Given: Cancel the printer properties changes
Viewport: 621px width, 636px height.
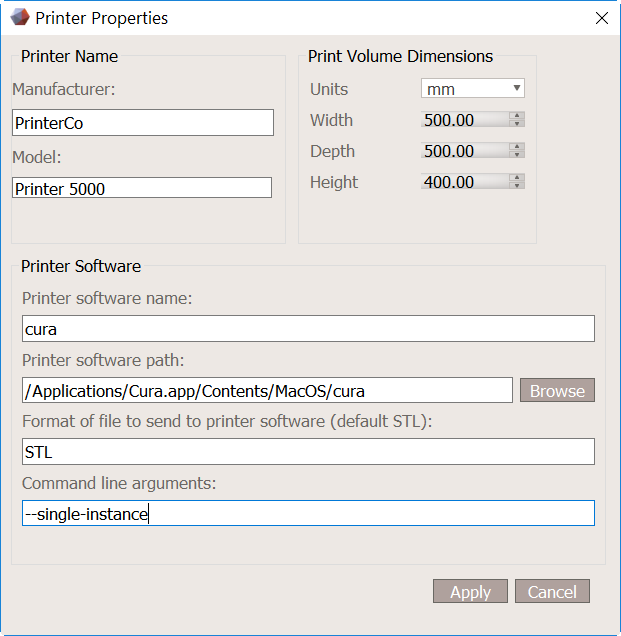Looking at the screenshot, I should pyautogui.click(x=552, y=592).
